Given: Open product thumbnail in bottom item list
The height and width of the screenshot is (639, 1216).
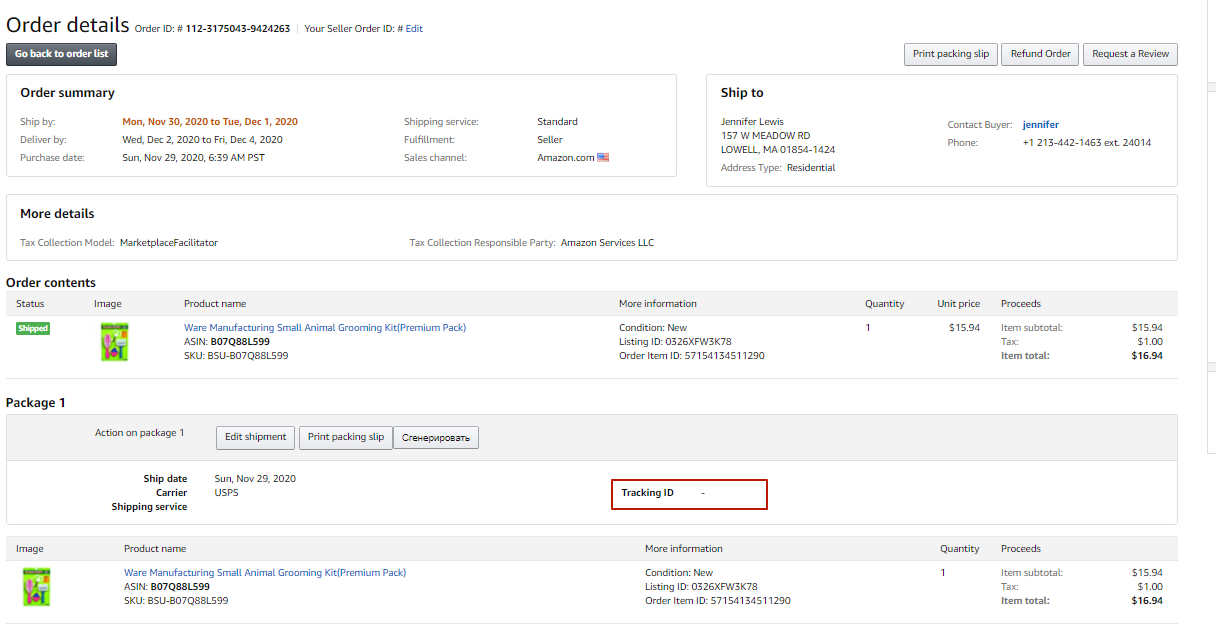Looking at the screenshot, I should (x=36, y=586).
